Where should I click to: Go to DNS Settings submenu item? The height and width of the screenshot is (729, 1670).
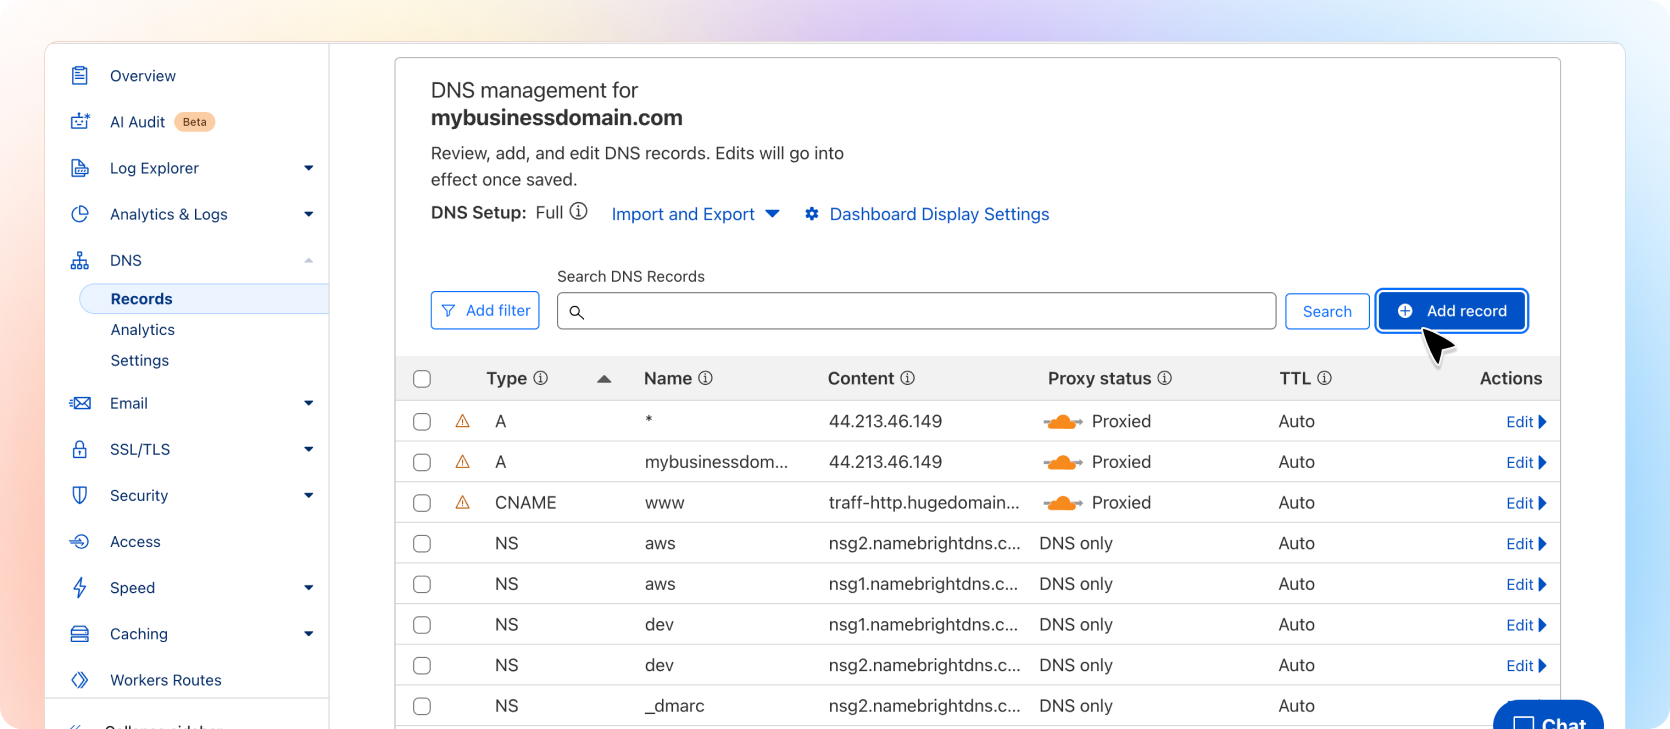coord(140,361)
